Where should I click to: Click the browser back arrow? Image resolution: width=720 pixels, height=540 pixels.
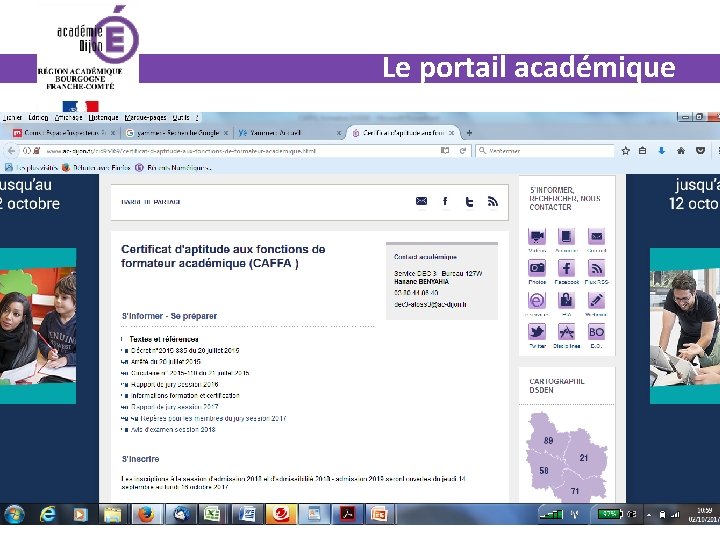tap(11, 151)
